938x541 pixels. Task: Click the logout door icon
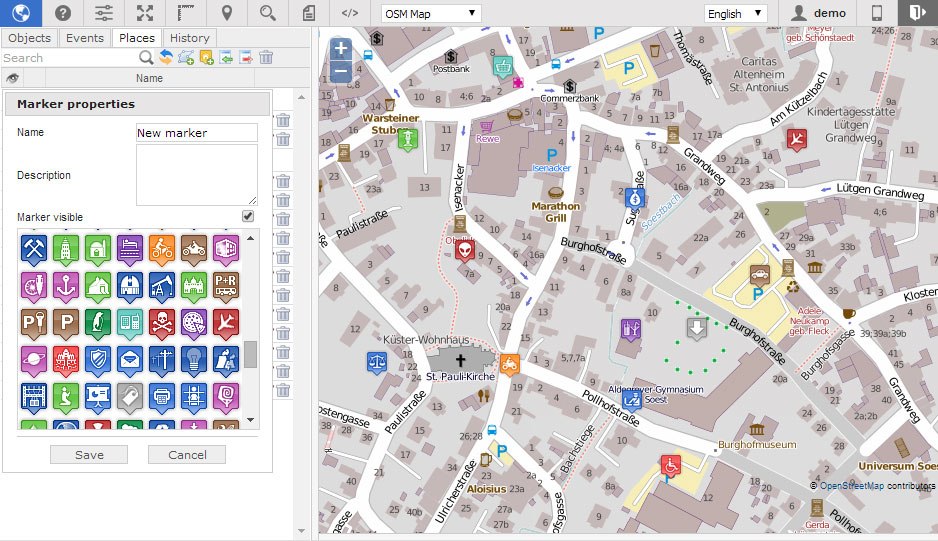pos(917,13)
